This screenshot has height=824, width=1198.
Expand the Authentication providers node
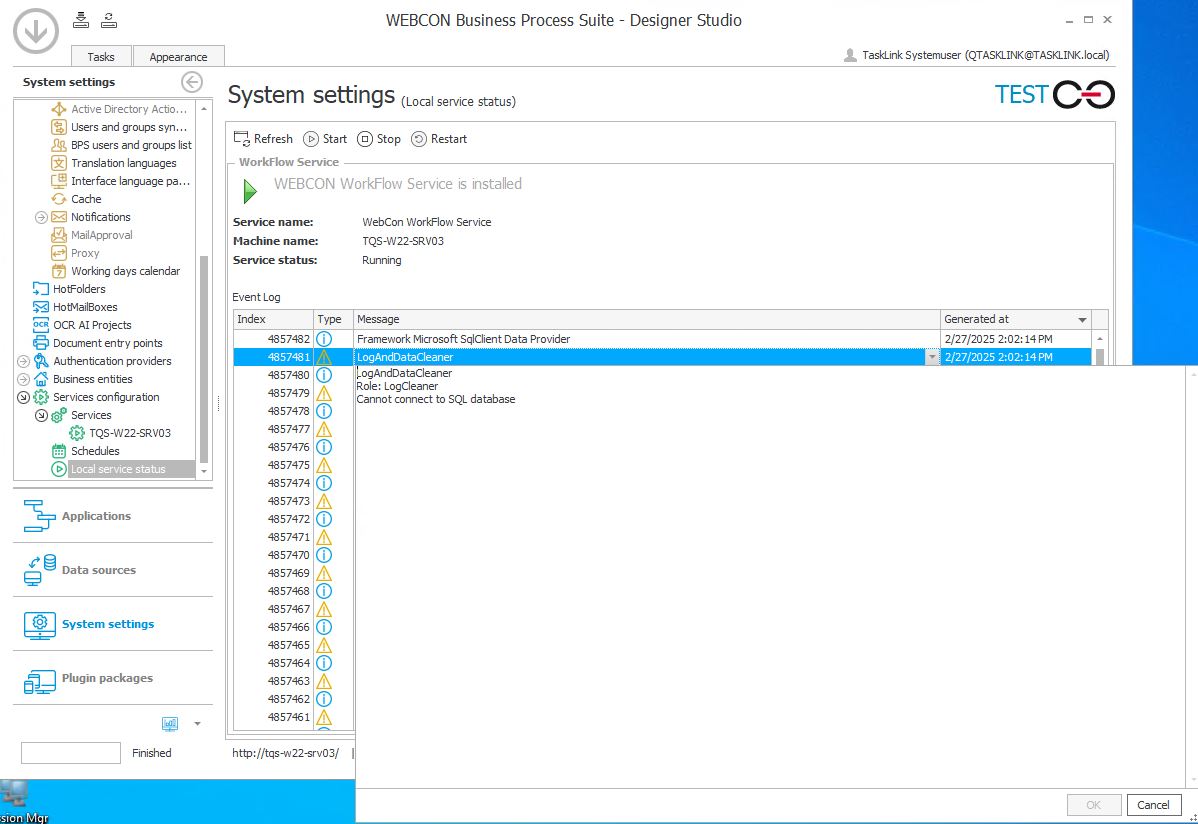pyautogui.click(x=23, y=361)
